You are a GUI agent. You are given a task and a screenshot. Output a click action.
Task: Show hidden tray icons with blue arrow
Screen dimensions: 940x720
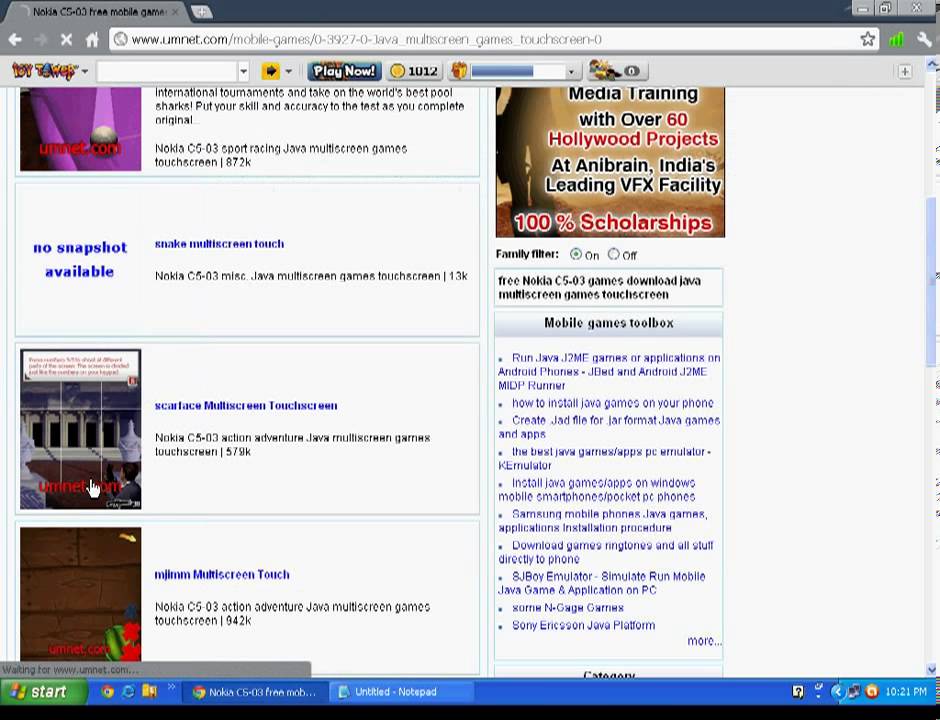point(837,692)
